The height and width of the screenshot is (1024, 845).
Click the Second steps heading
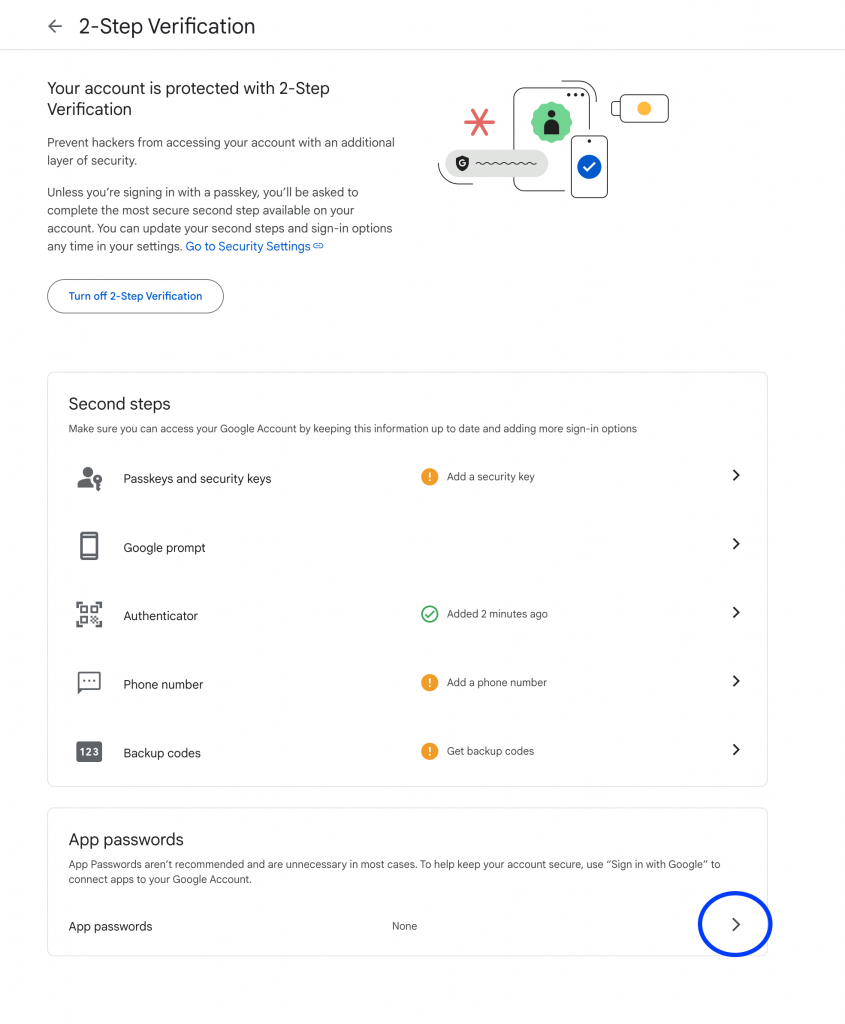(120, 404)
